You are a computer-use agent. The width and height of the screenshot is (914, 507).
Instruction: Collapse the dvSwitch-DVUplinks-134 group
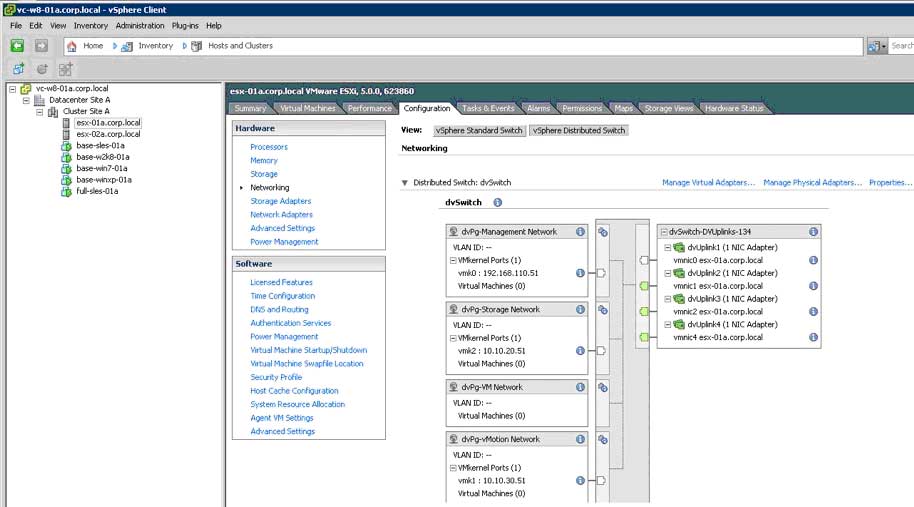tap(664, 232)
